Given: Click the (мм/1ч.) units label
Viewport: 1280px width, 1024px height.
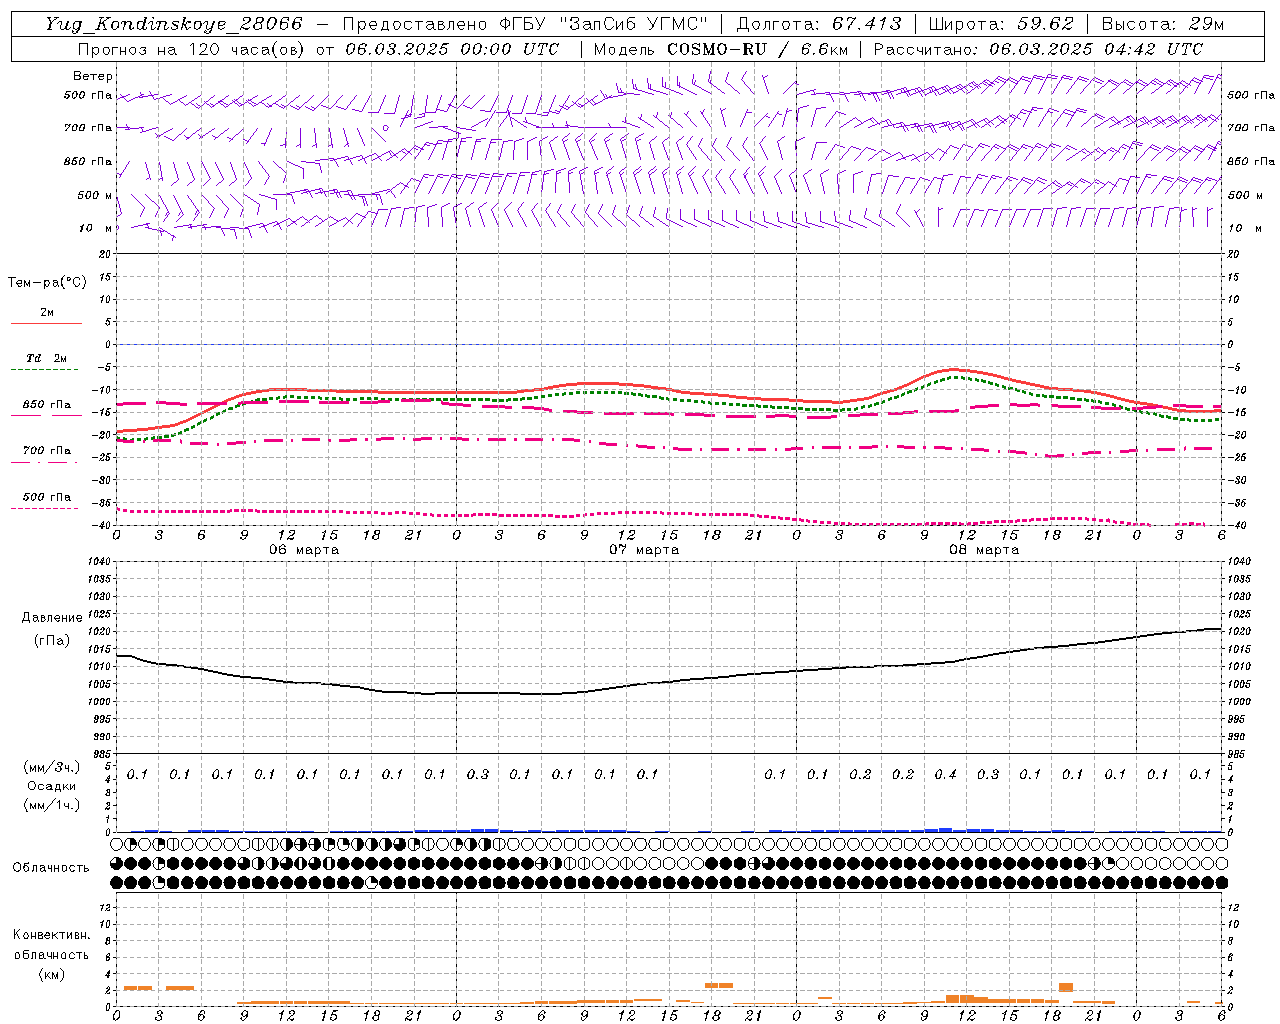Looking at the screenshot, I should [x=52, y=805].
